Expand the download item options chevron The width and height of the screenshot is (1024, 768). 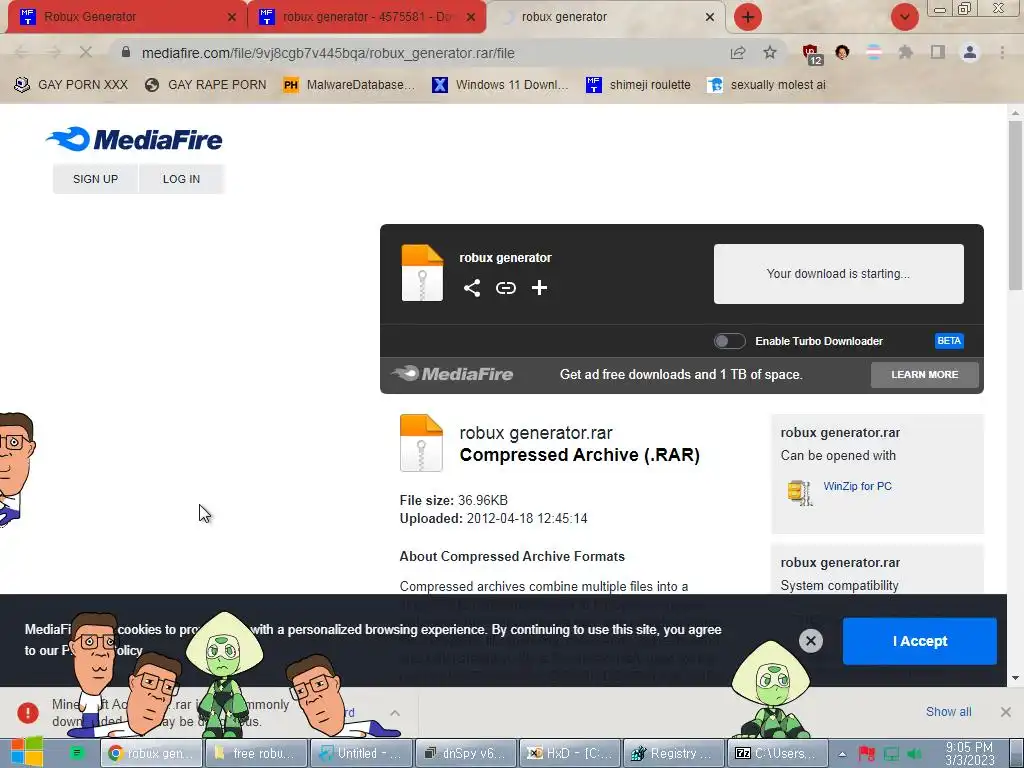[395, 712]
